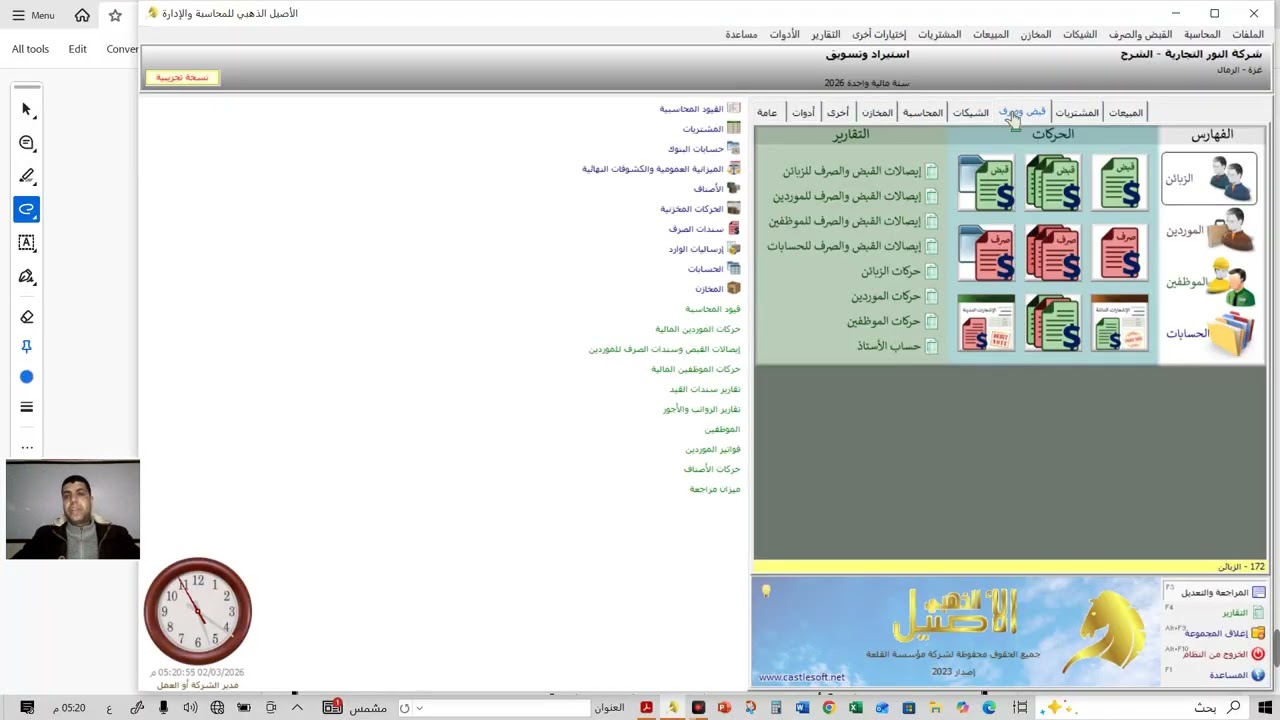1280x720 pixels.
Task: Select the employees (الموظفين) index icon
Action: (1209, 282)
